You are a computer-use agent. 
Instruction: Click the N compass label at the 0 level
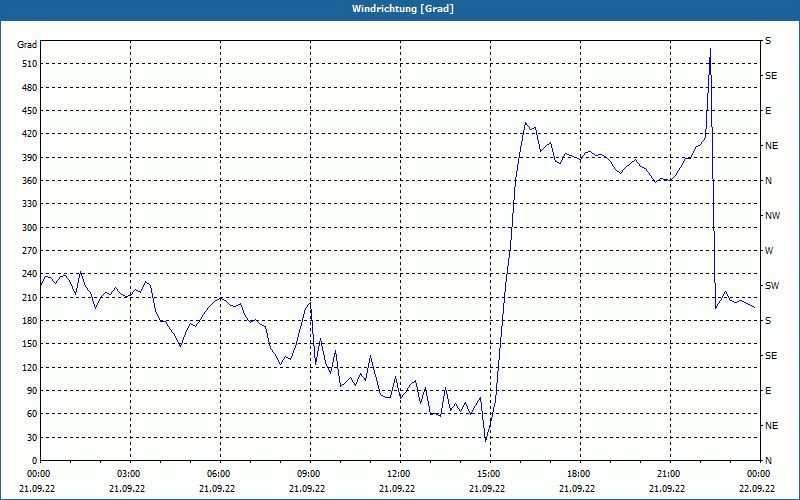pos(768,461)
